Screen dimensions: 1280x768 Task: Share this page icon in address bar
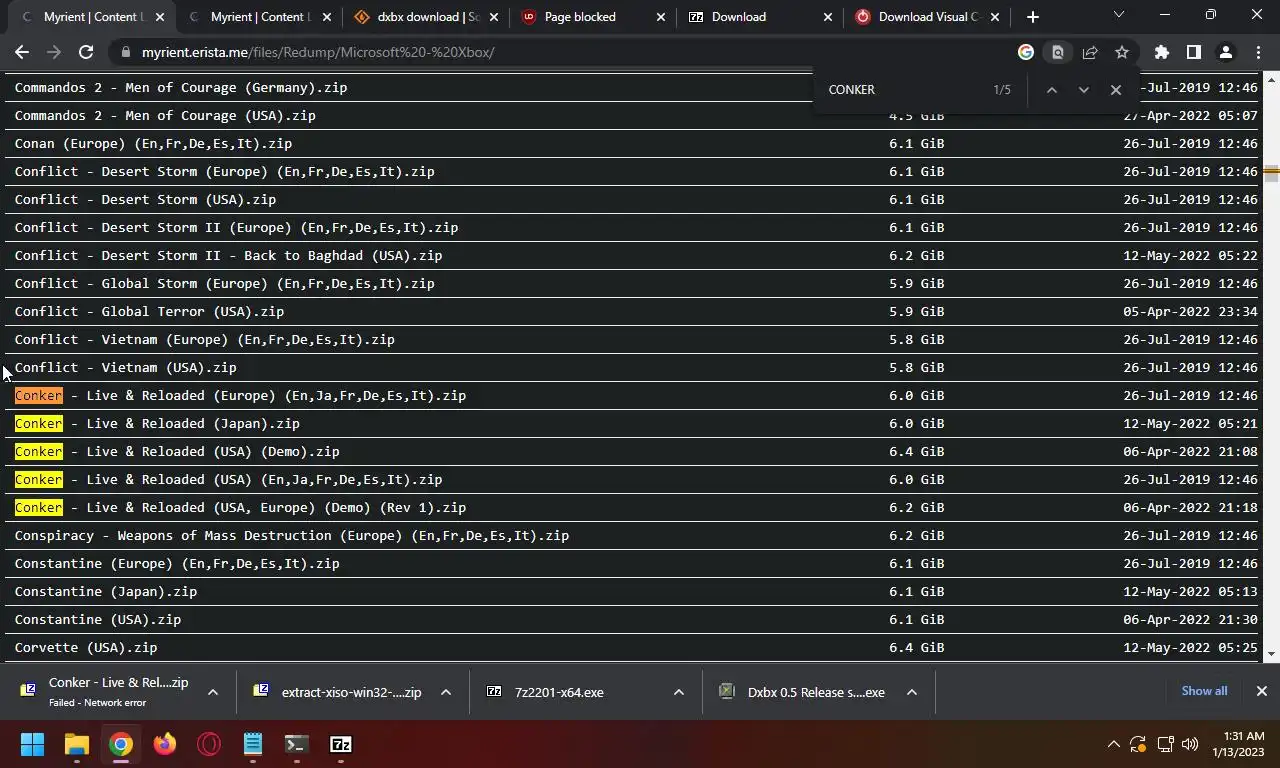point(1090,52)
